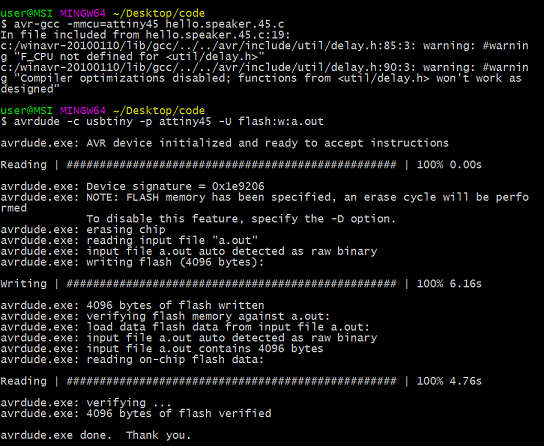Click the avr-gcc compile command line
The width and height of the screenshot is (544, 446).
click(x=142, y=24)
